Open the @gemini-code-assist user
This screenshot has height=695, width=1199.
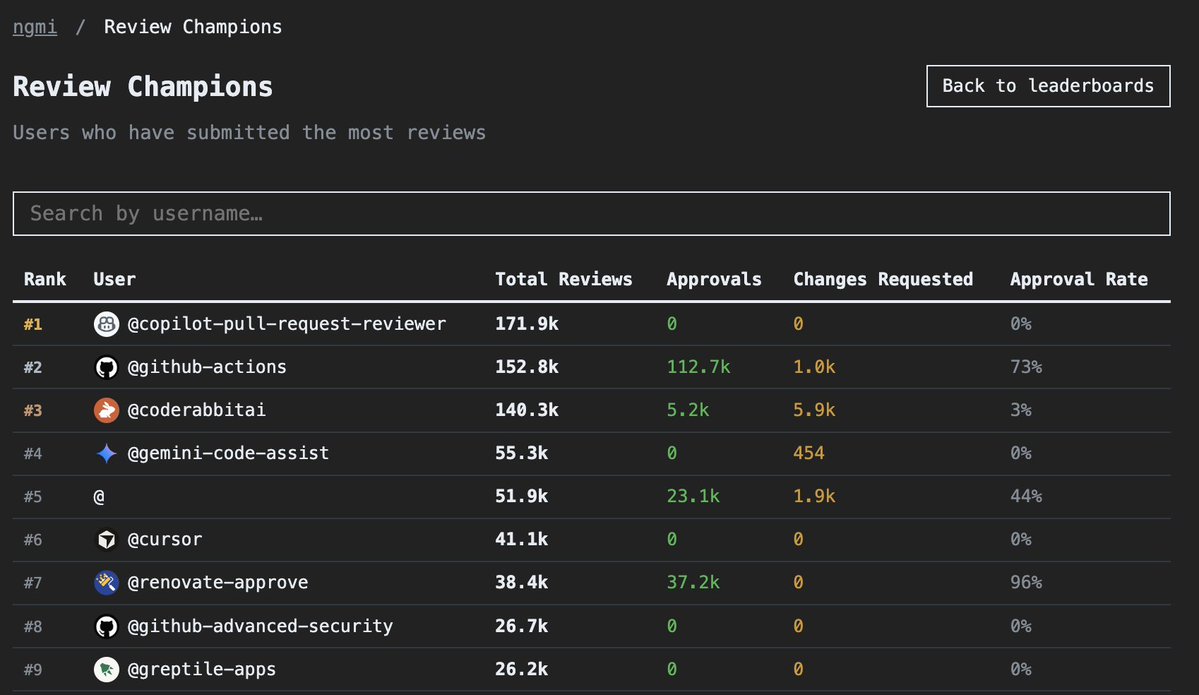click(x=228, y=453)
